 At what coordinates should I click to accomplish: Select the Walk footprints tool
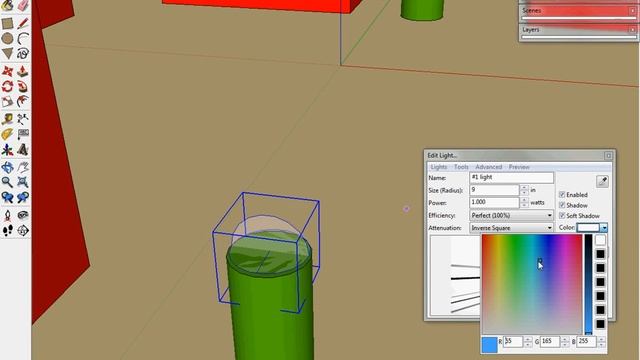coord(7,230)
